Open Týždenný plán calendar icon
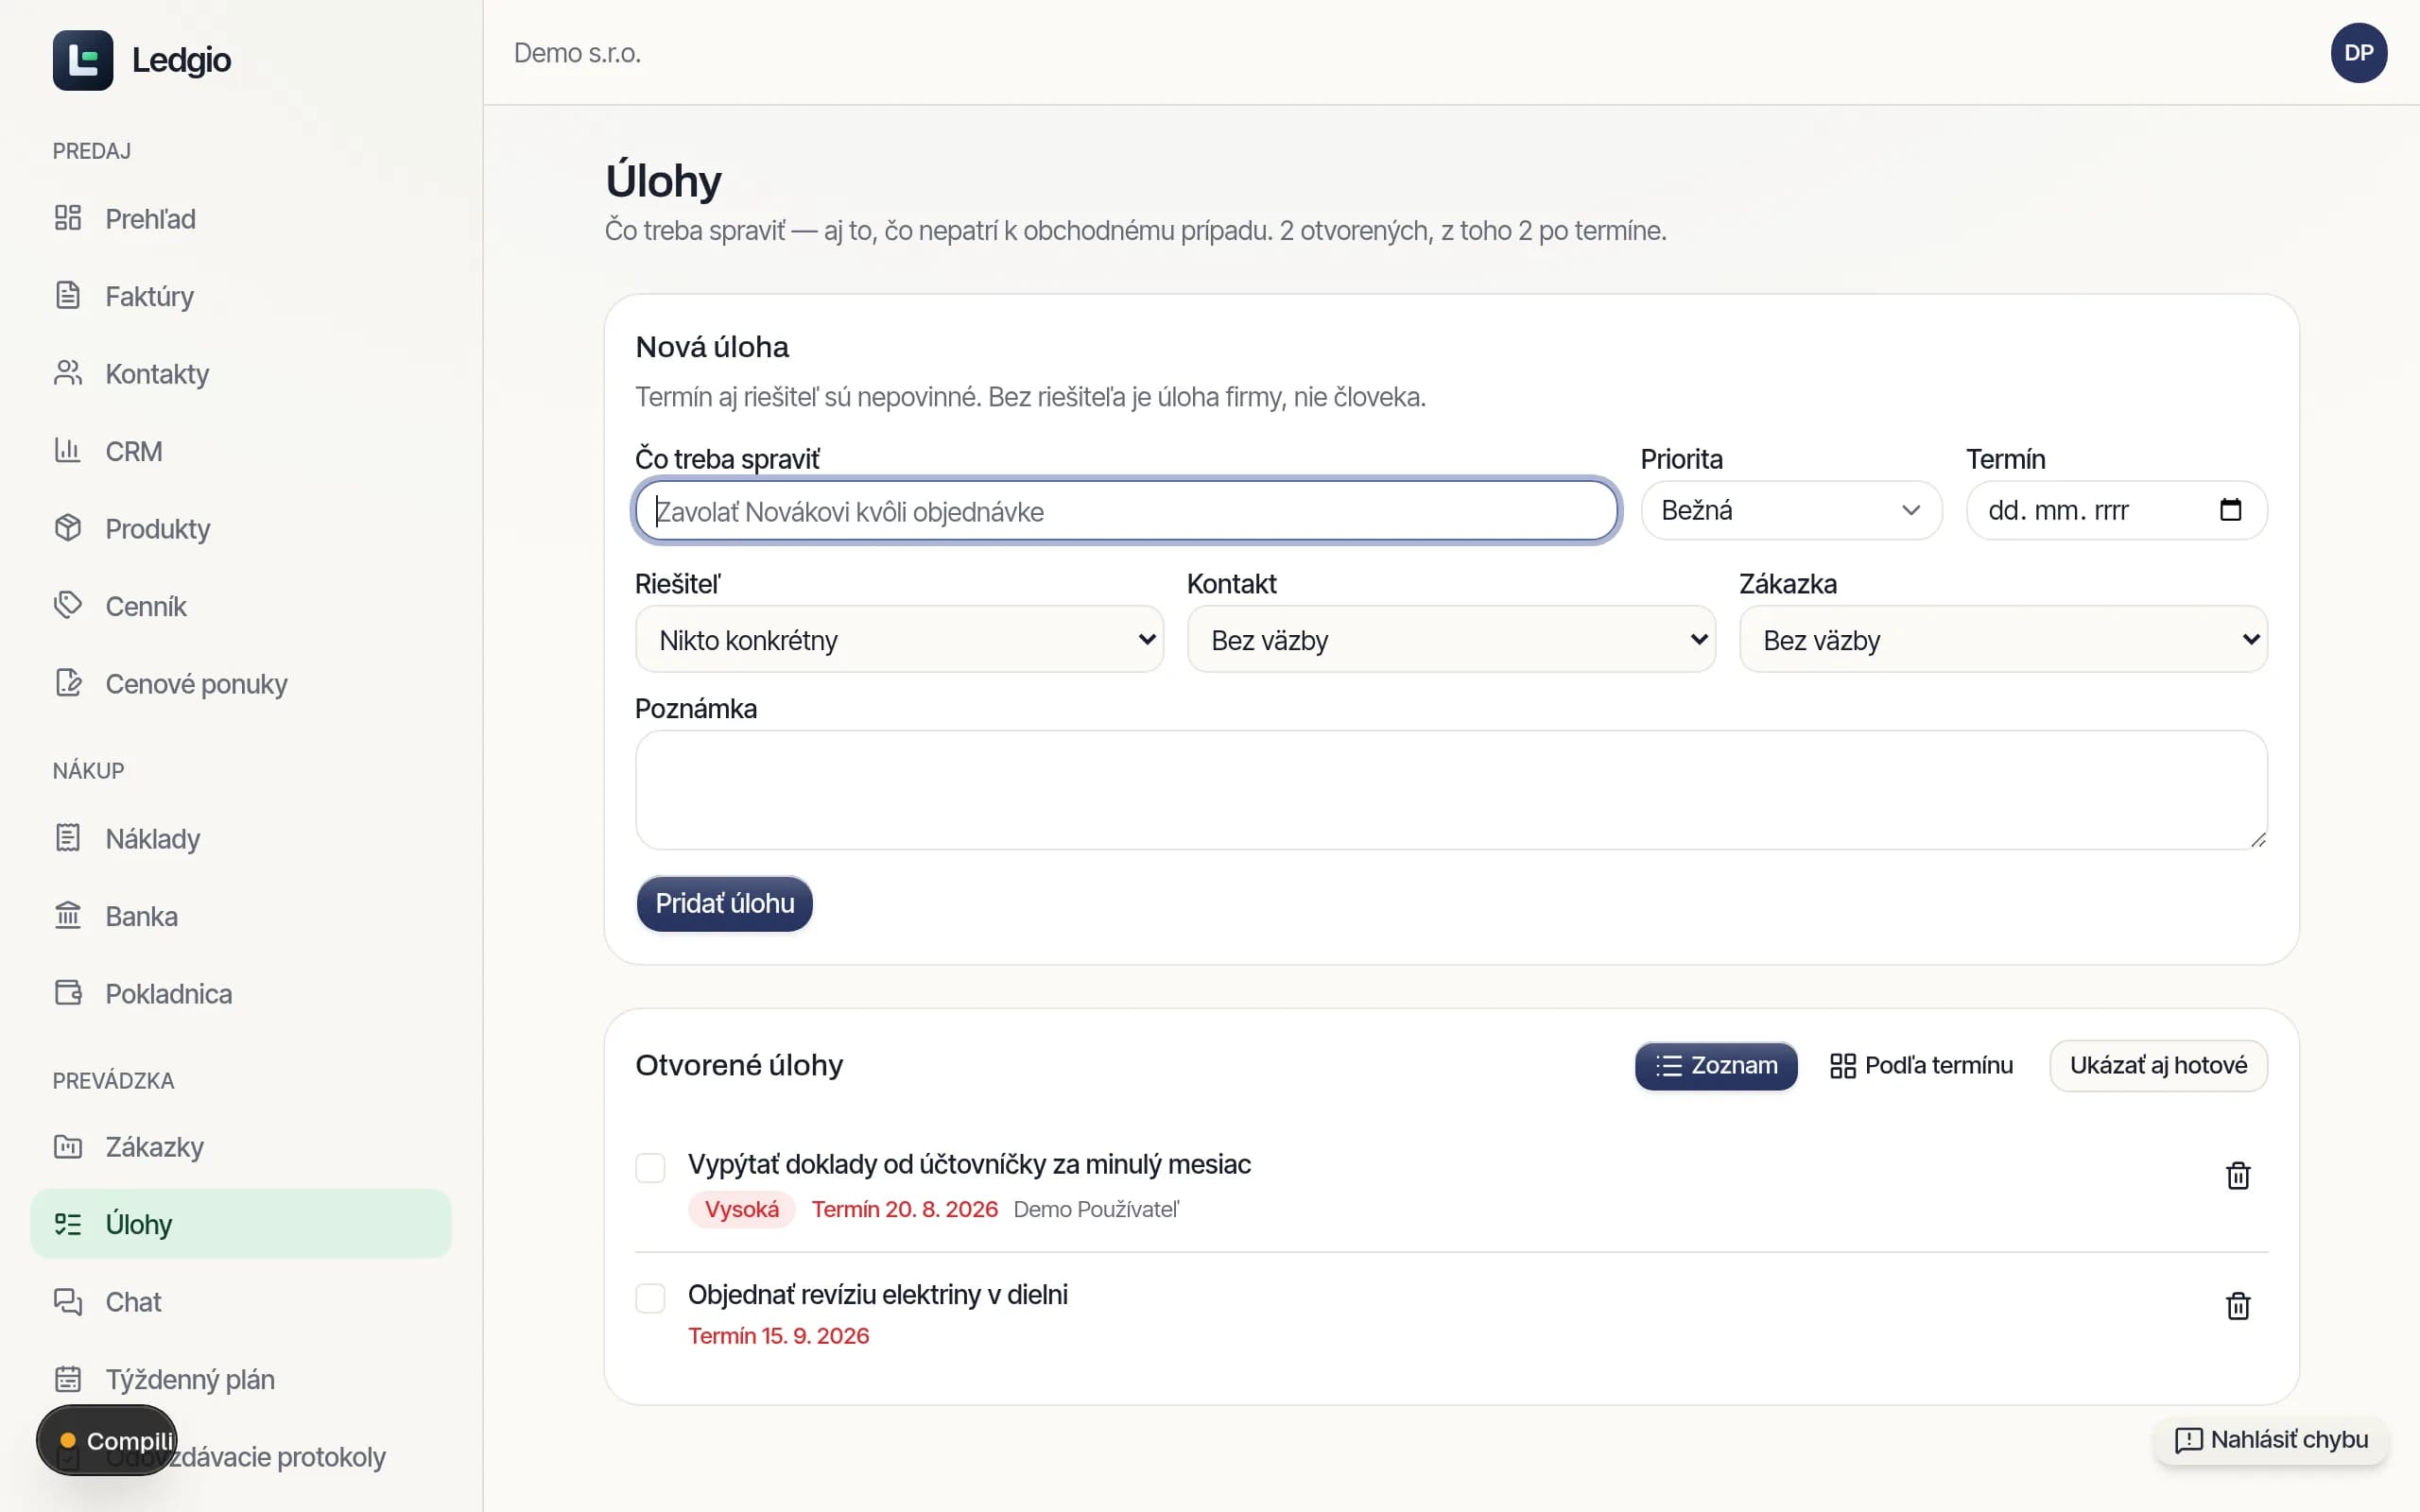This screenshot has width=2420, height=1512. [68, 1379]
